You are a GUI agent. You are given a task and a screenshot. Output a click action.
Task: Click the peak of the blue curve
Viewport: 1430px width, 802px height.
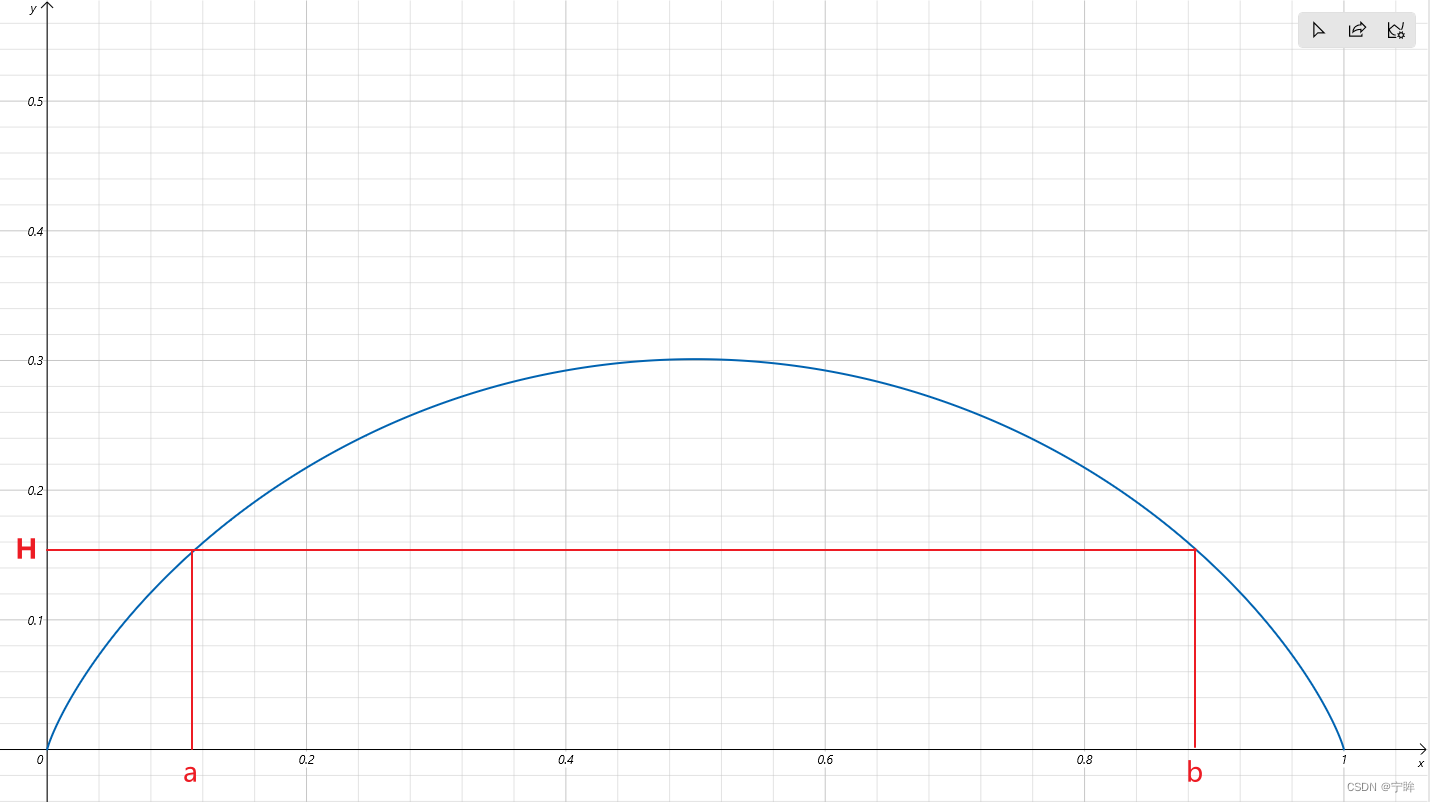coord(696,359)
